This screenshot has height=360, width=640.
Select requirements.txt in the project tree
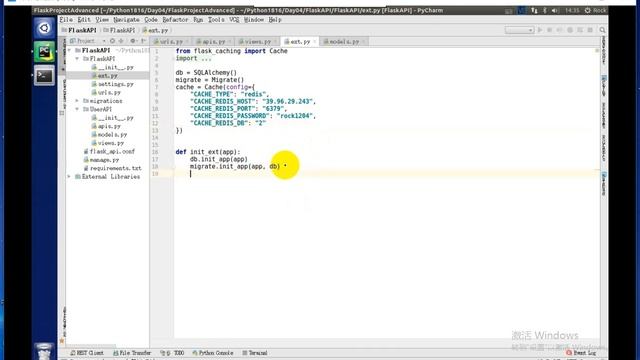[112, 168]
